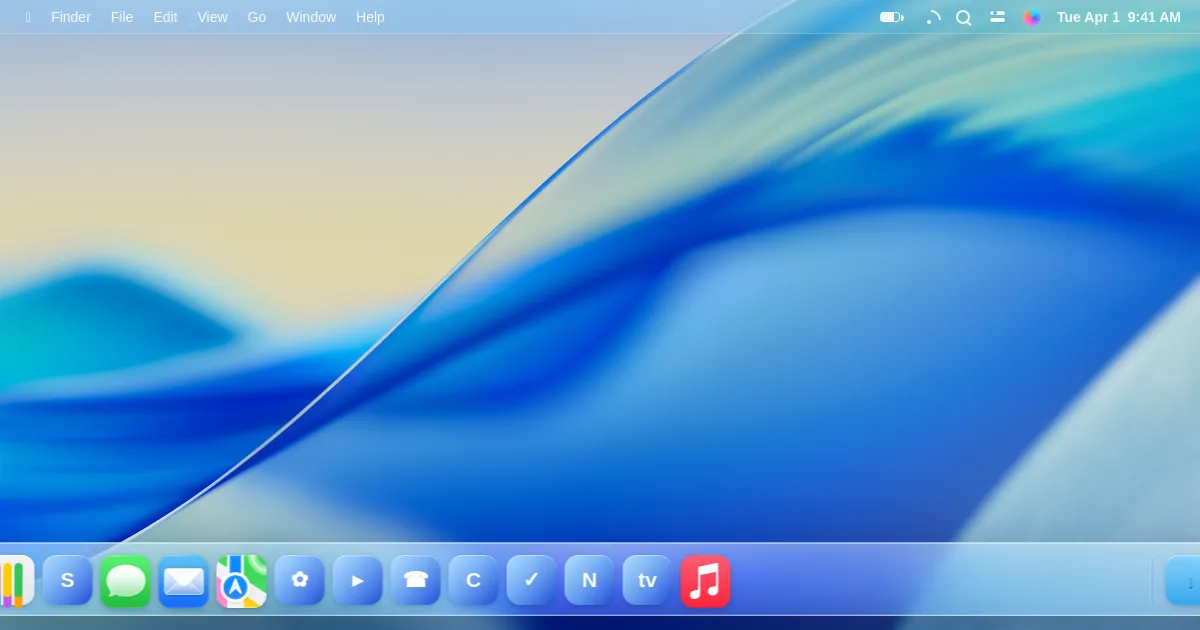
Task: Open the File menu
Action: (122, 17)
